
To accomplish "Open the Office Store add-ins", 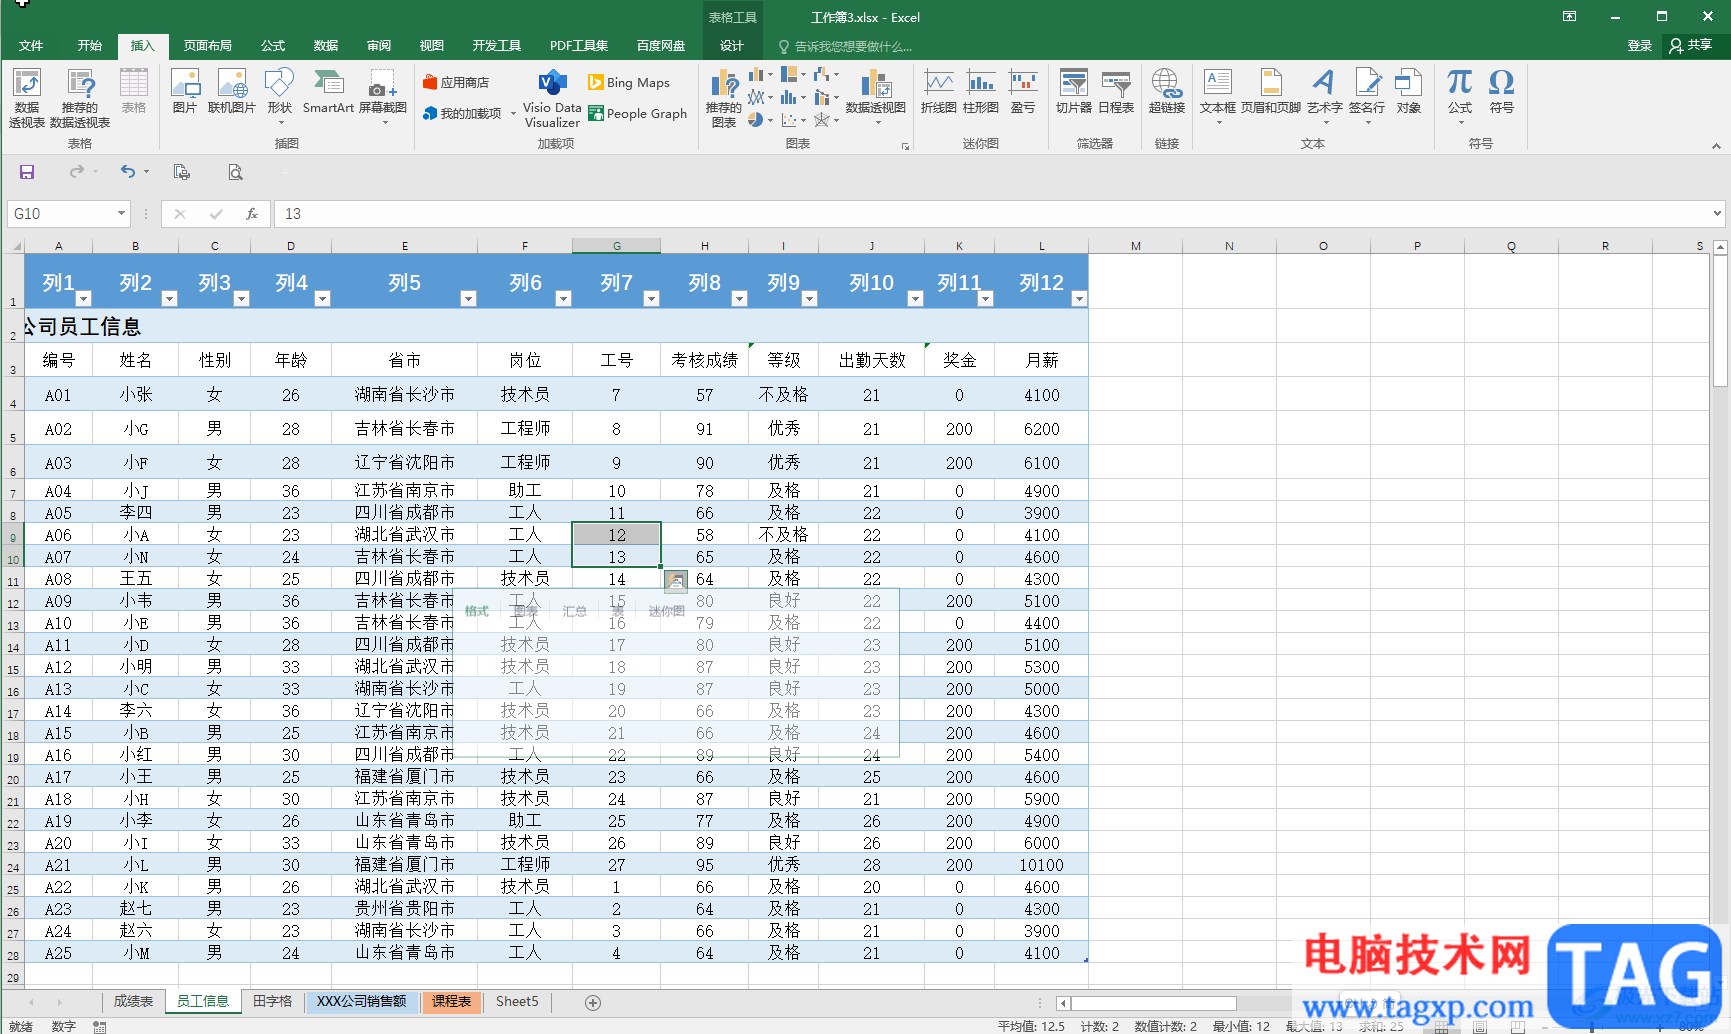I will (x=456, y=82).
